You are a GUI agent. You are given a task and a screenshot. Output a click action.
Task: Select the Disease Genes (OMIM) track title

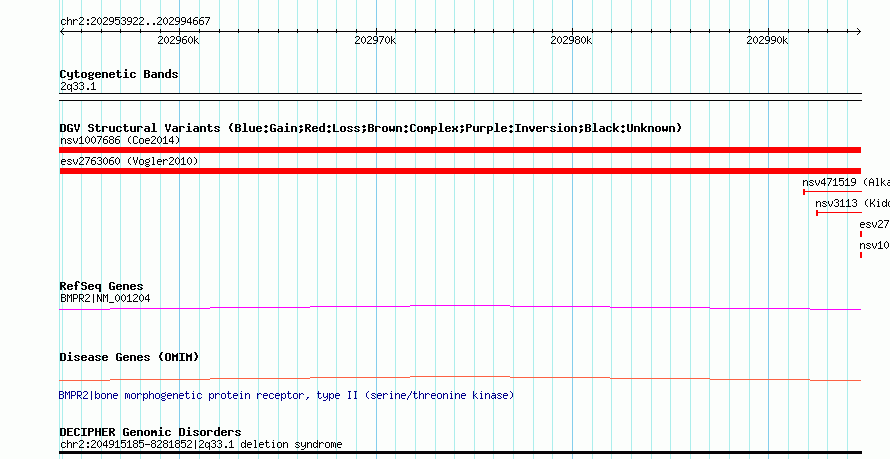(129, 357)
